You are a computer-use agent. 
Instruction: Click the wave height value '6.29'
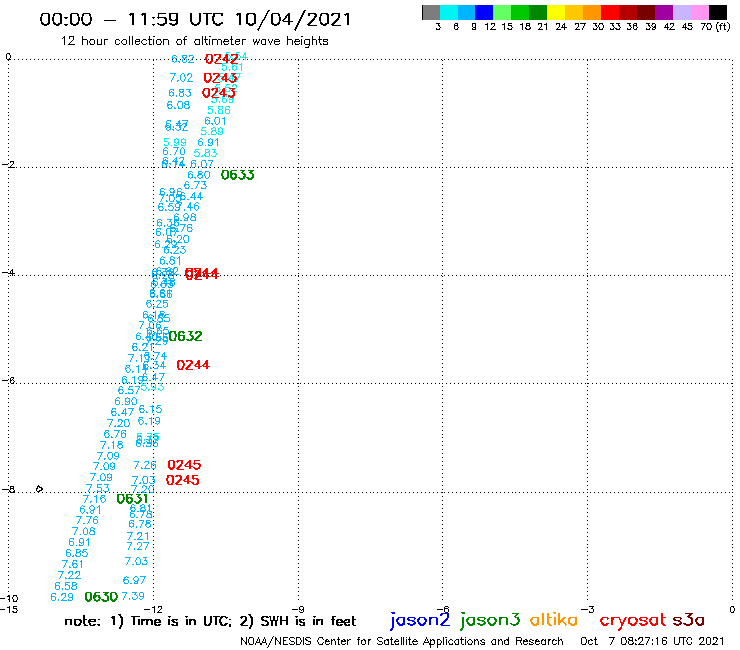pyautogui.click(x=62, y=597)
